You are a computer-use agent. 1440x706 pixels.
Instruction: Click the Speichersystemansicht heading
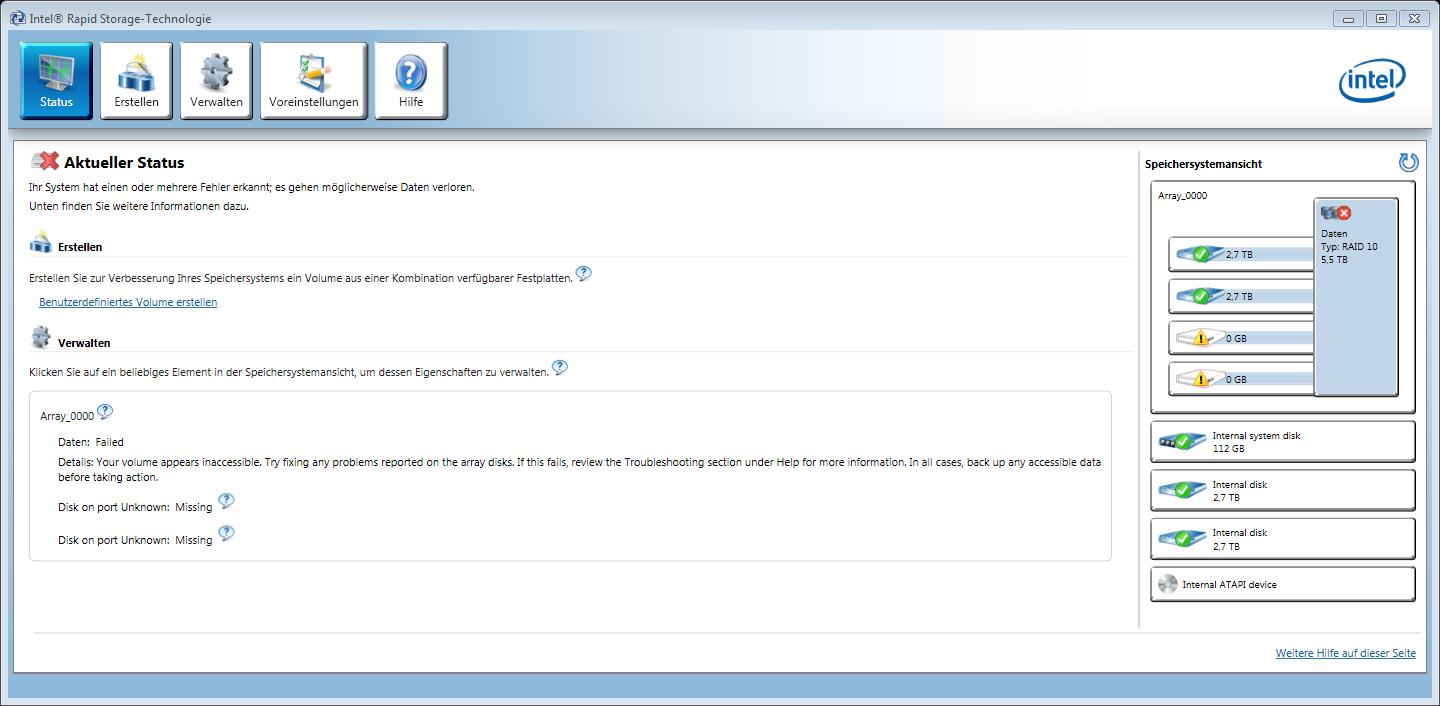1203,164
